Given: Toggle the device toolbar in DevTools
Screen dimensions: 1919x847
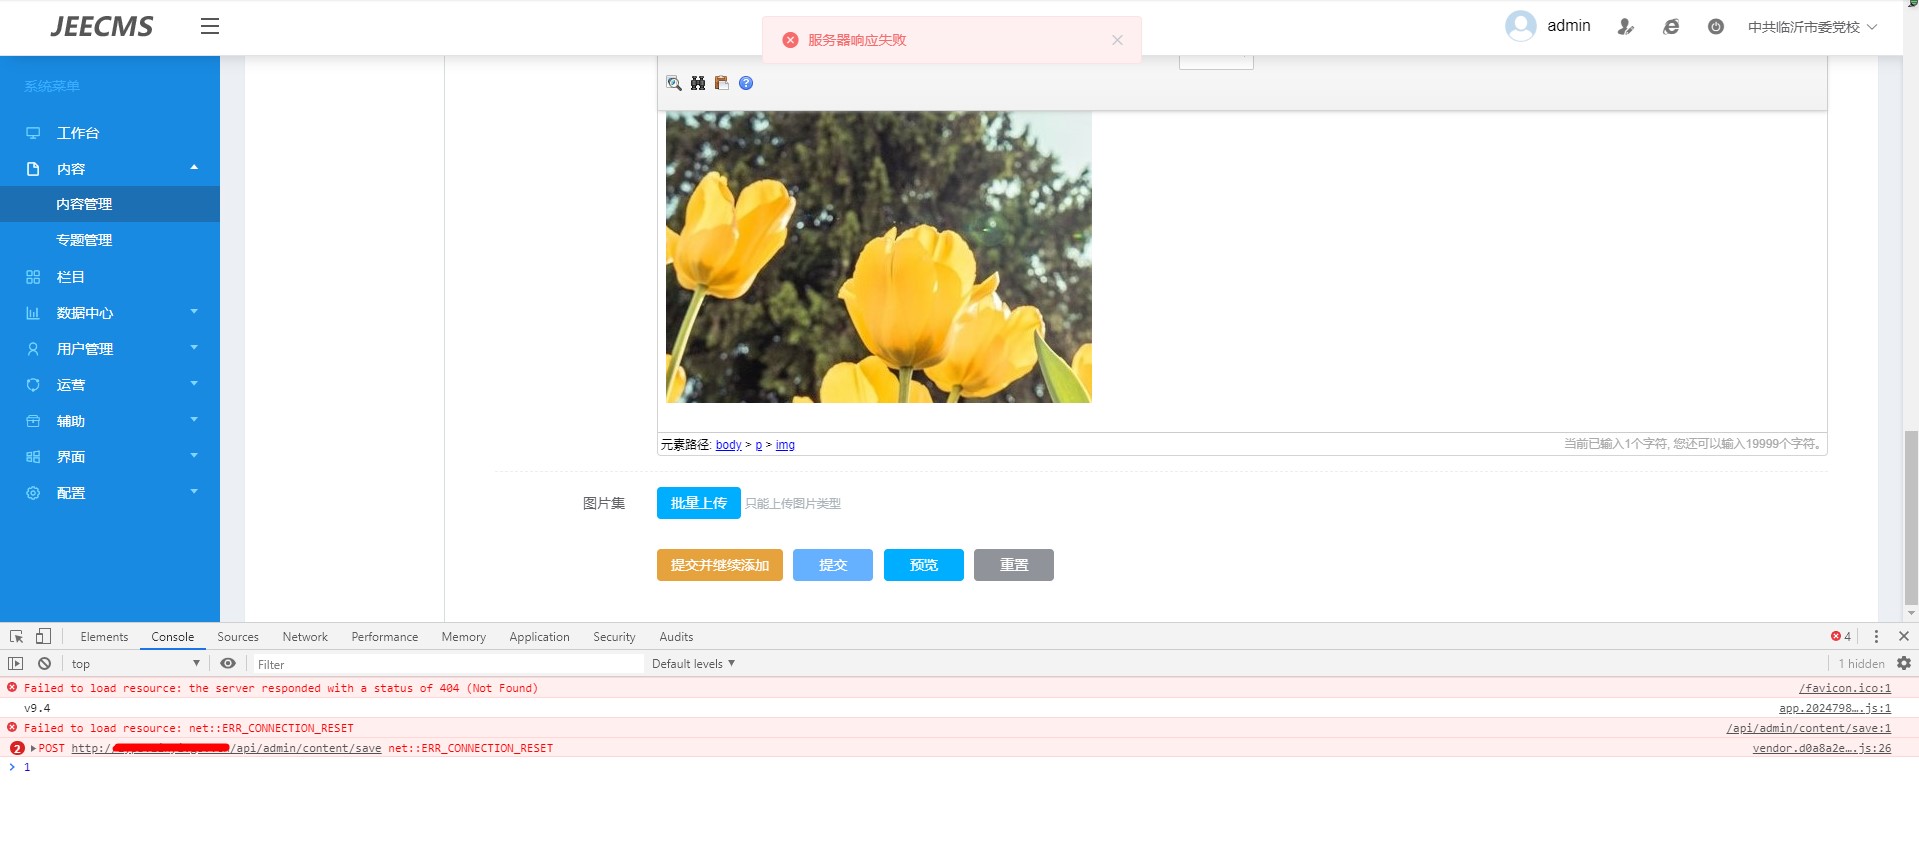Looking at the screenshot, I should [x=43, y=637].
